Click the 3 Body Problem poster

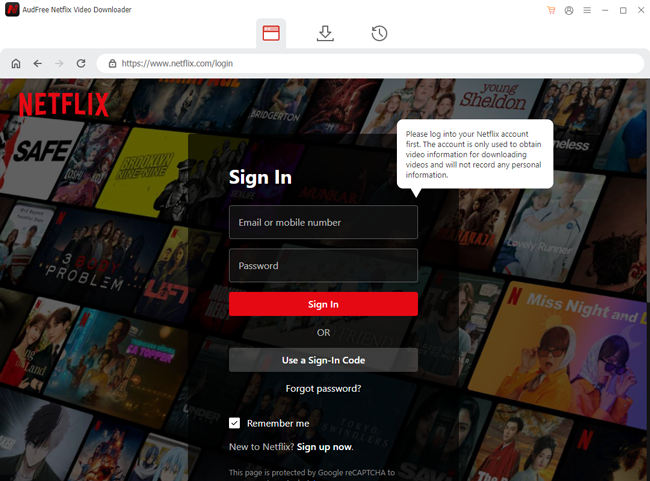95,257
